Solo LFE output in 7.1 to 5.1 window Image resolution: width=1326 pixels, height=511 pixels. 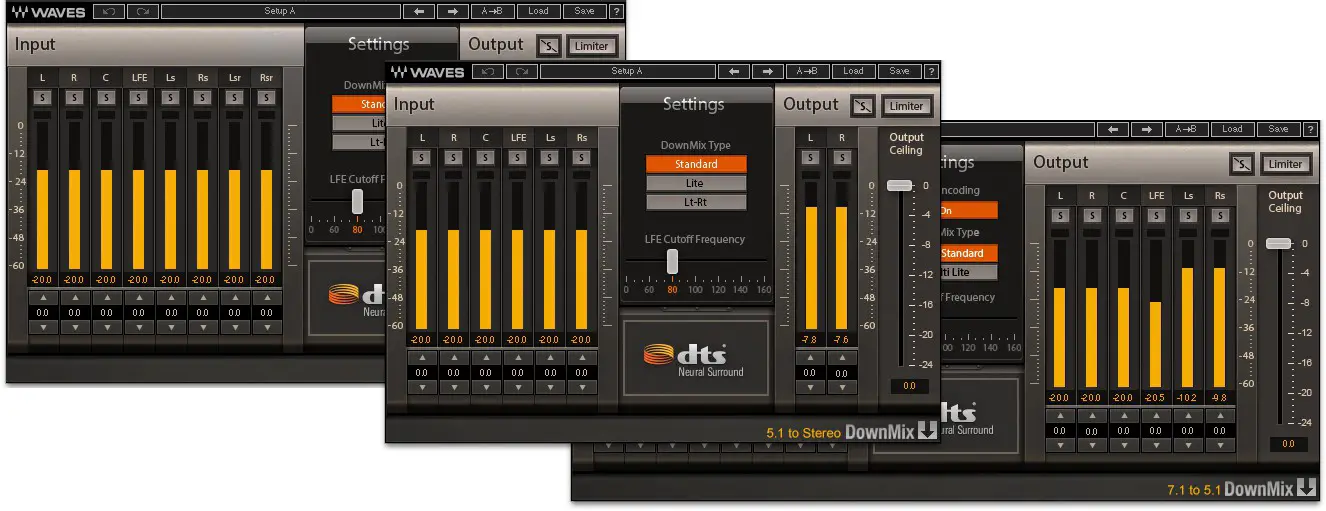1156,216
